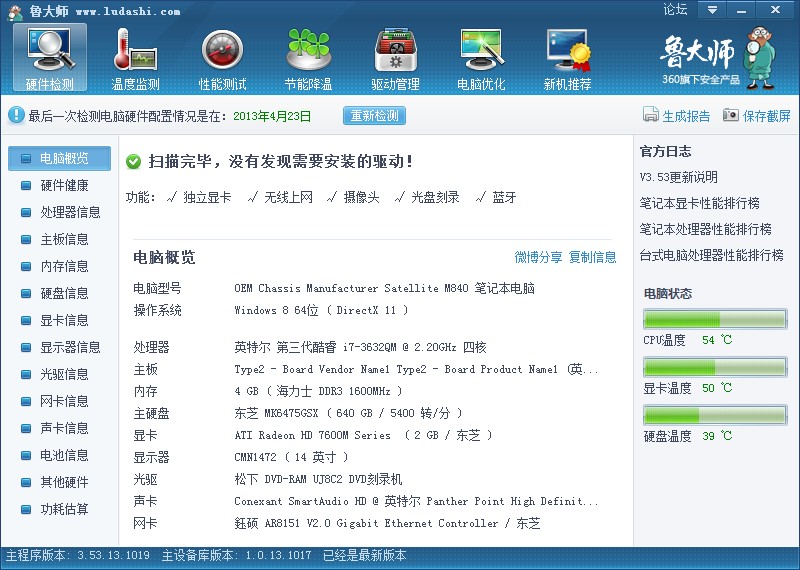Click the 复制信息 copy info link

pyautogui.click(x=592, y=257)
